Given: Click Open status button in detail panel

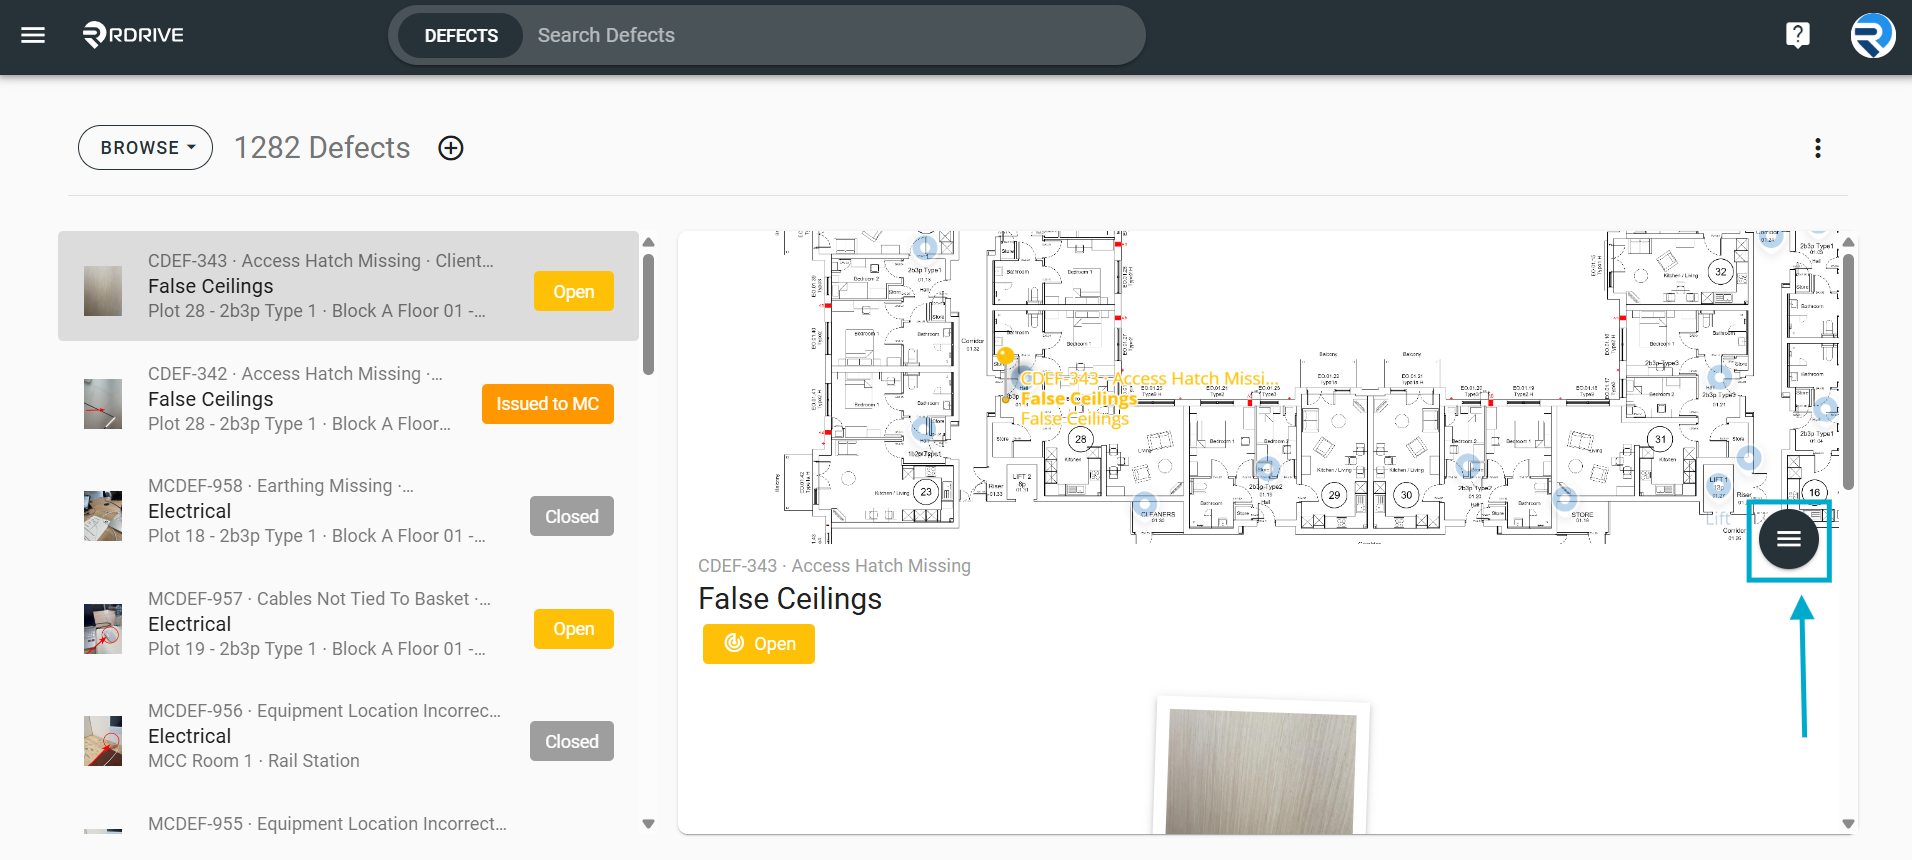Looking at the screenshot, I should click(758, 644).
